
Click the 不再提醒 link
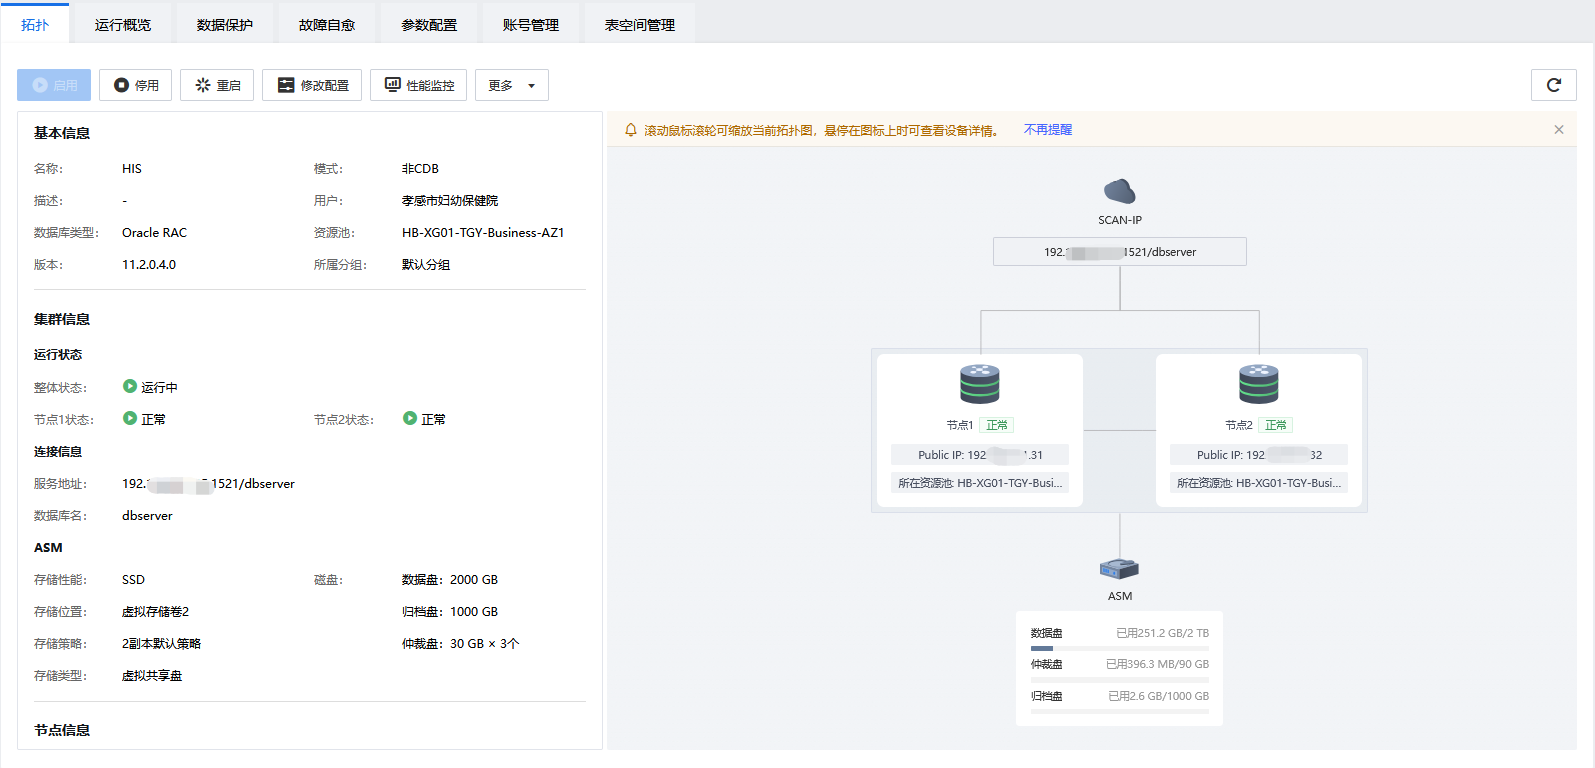pyautogui.click(x=1047, y=130)
